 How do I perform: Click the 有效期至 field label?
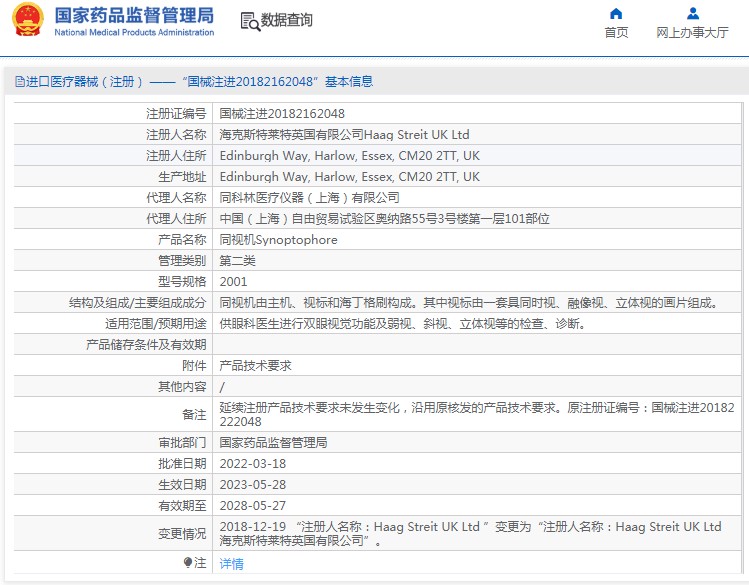182,506
